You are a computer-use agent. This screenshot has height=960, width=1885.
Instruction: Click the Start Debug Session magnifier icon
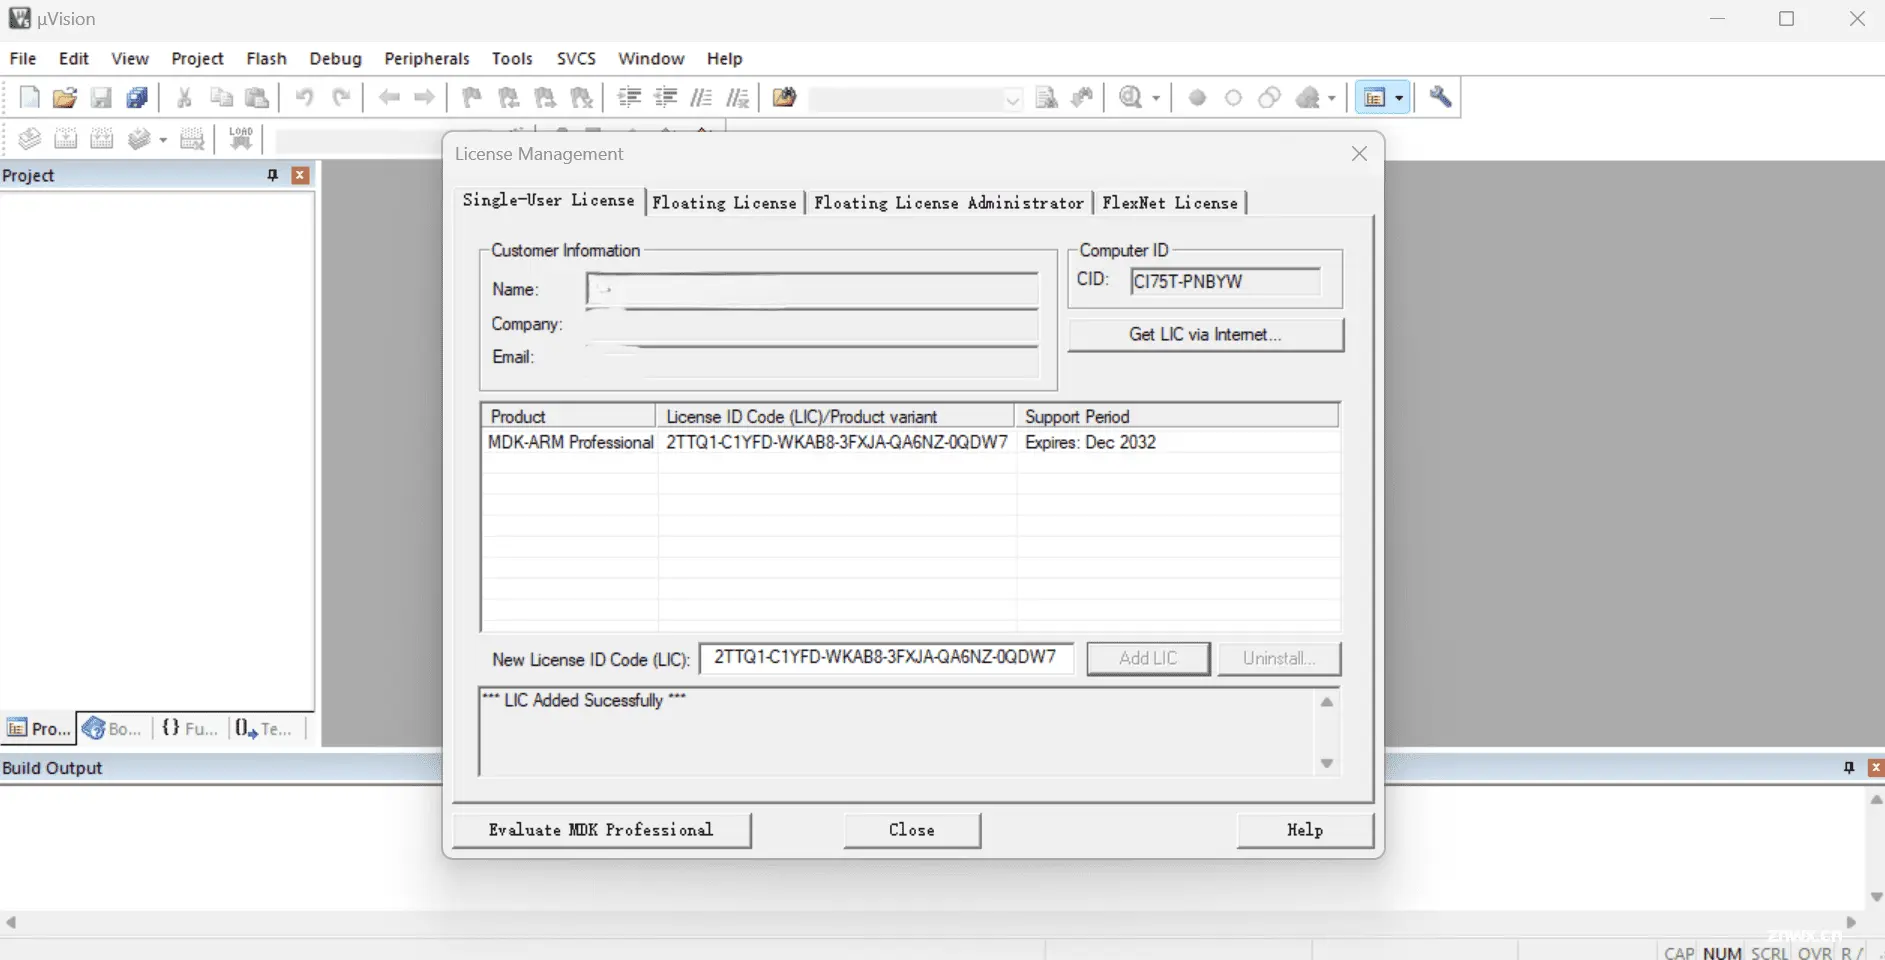tap(1131, 97)
